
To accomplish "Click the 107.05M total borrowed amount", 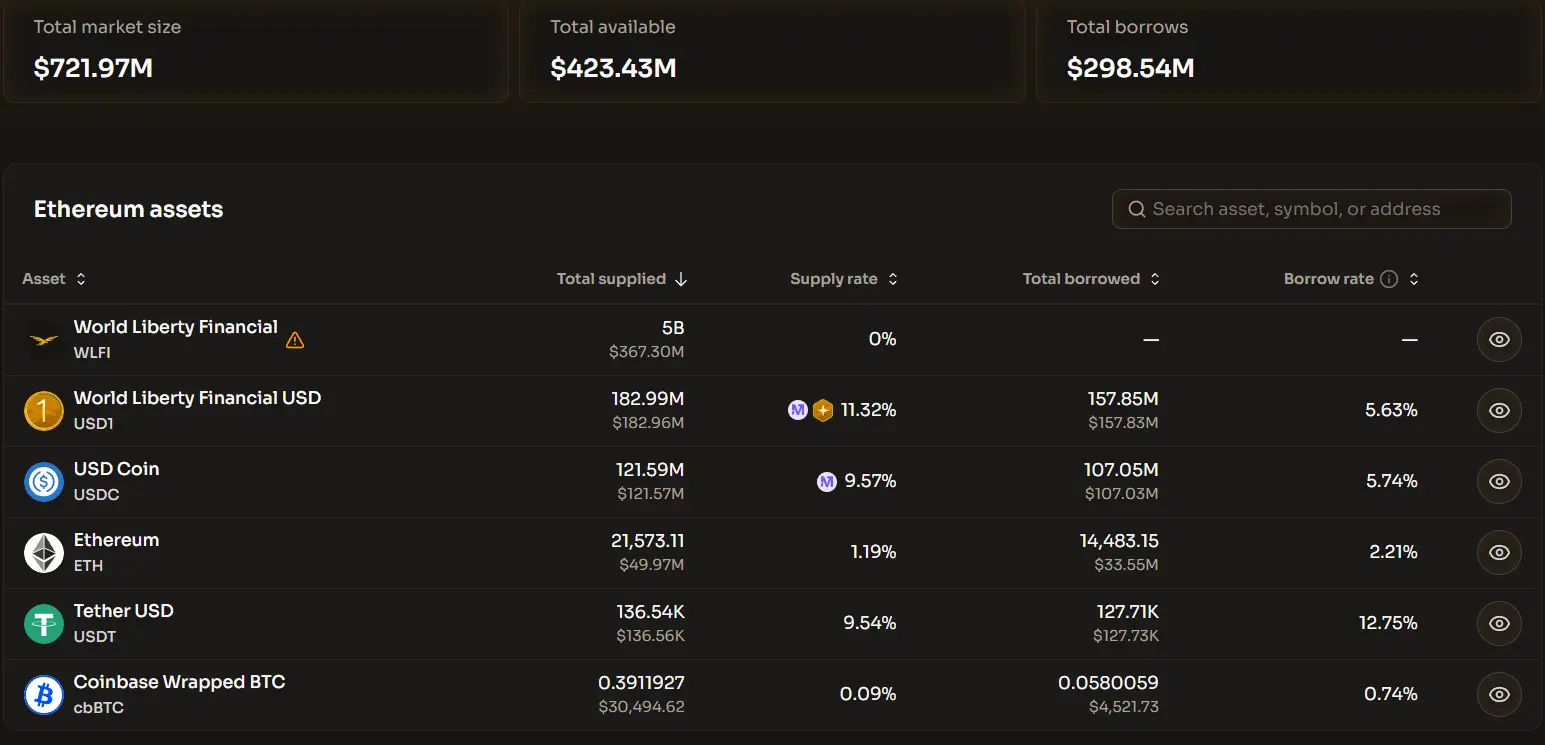I will click(x=1121, y=470).
